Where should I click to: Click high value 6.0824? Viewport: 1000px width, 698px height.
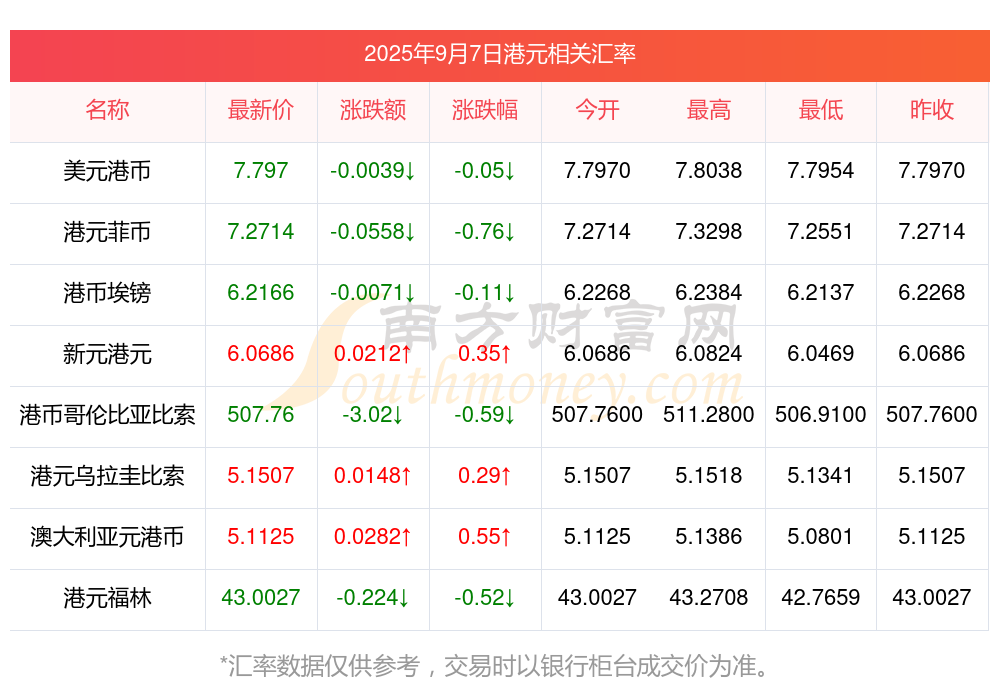(709, 353)
